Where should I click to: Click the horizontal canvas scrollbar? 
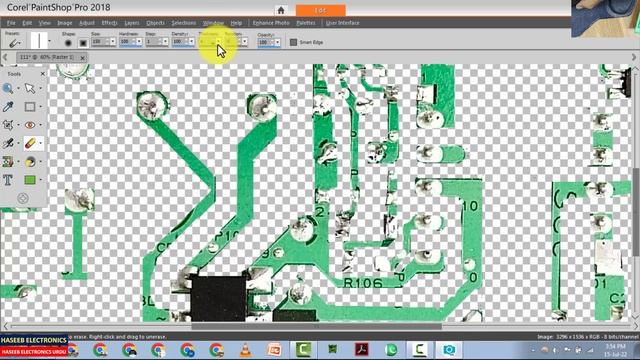pos(317,326)
